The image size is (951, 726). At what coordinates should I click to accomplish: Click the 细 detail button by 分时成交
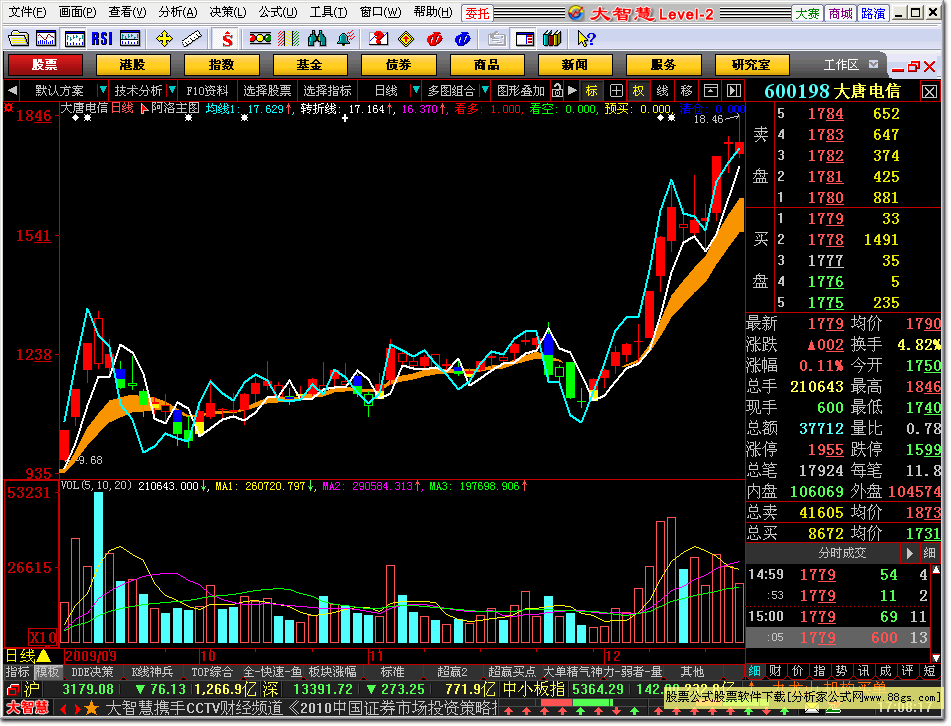pos(929,553)
